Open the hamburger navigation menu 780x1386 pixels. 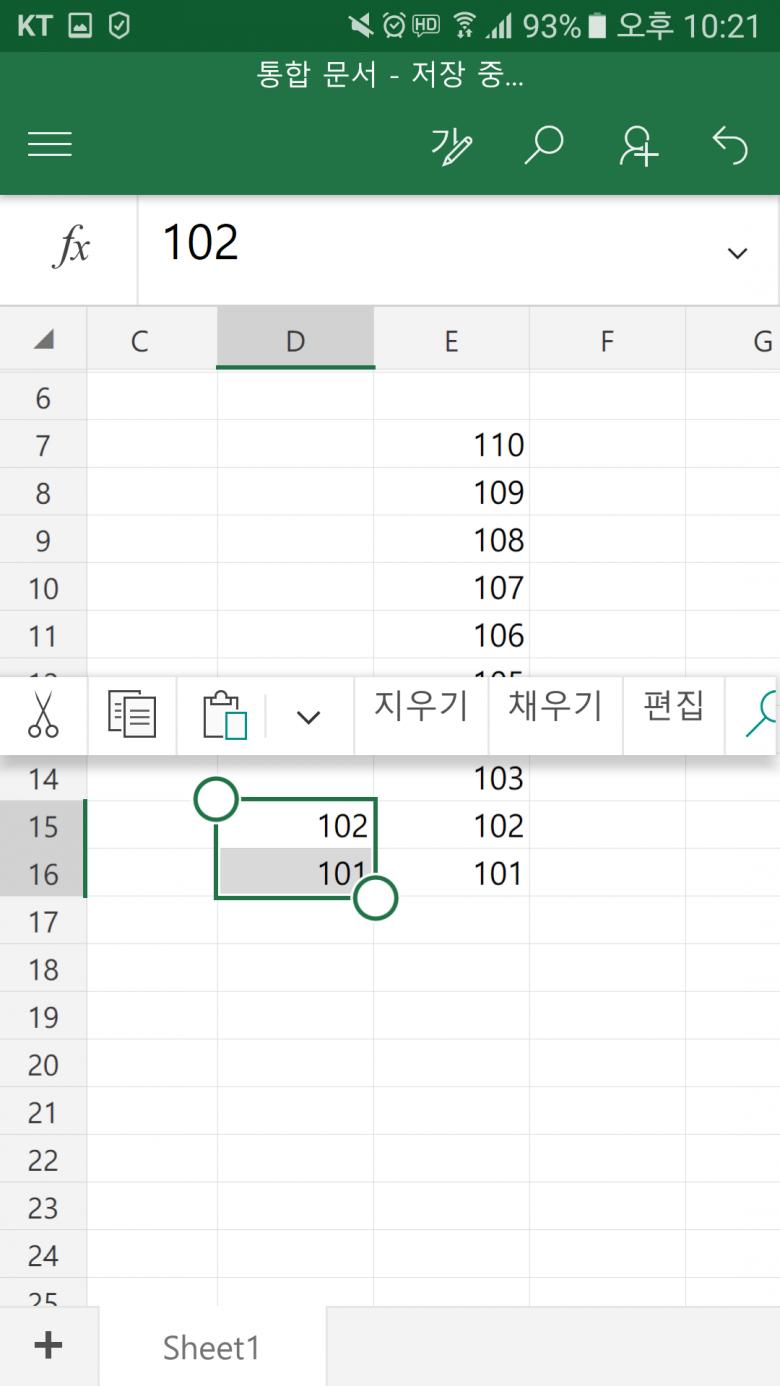[x=50, y=145]
